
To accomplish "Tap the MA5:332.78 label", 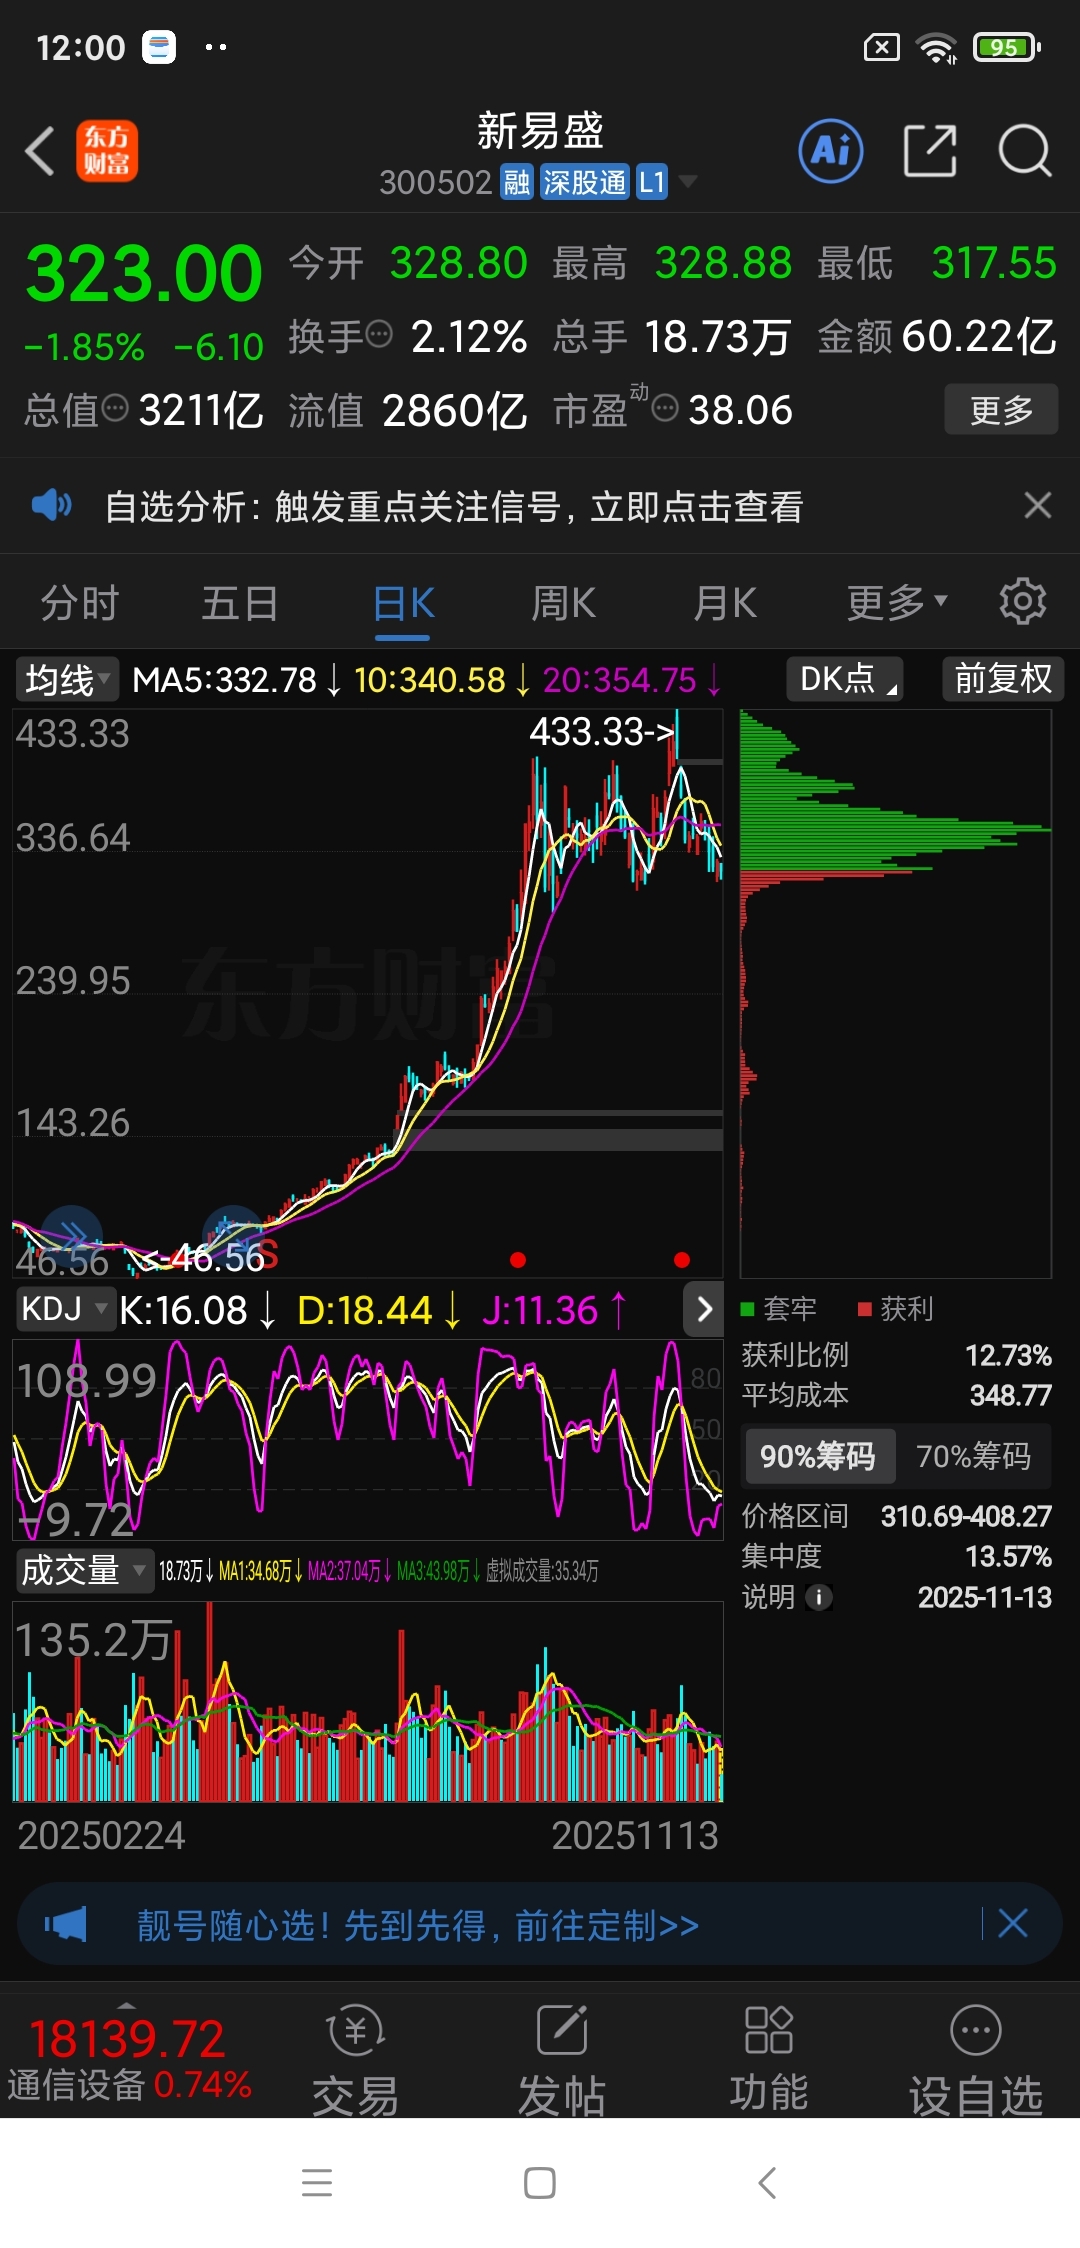I will [x=225, y=680].
